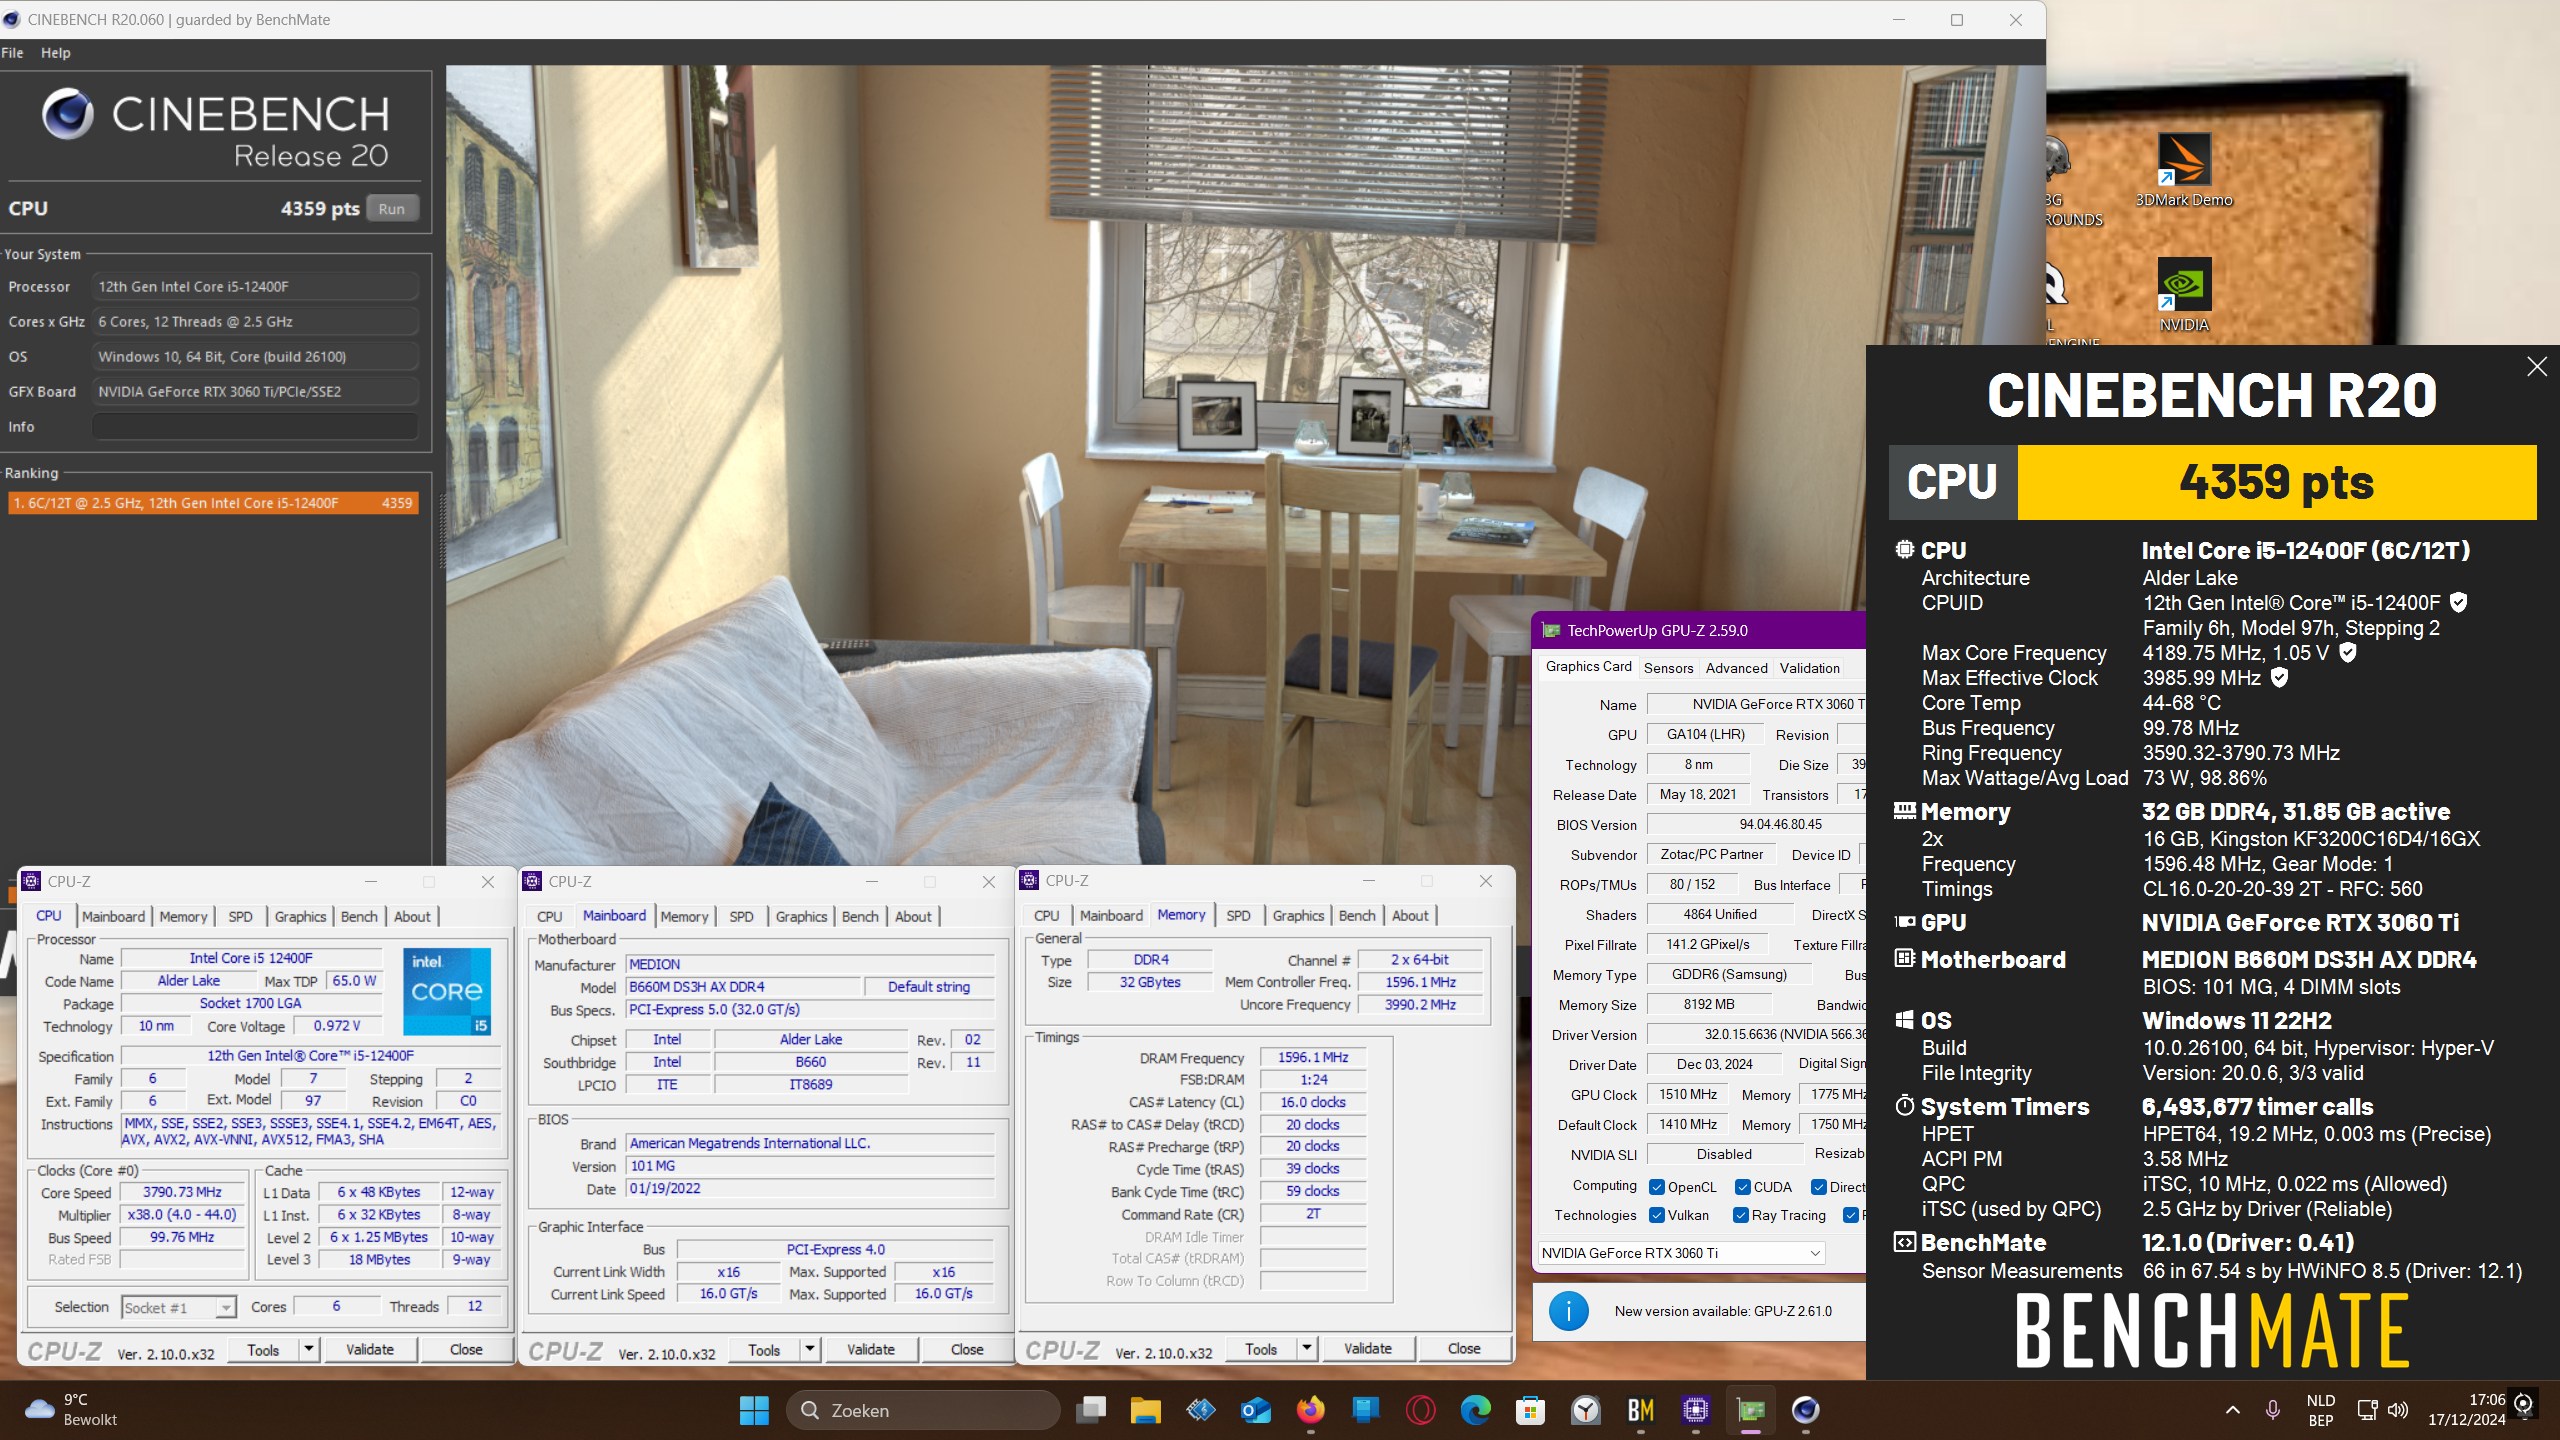Expand Tools arrow in Mainboard CPU-Z window
The image size is (2560, 1440).
[810, 1349]
